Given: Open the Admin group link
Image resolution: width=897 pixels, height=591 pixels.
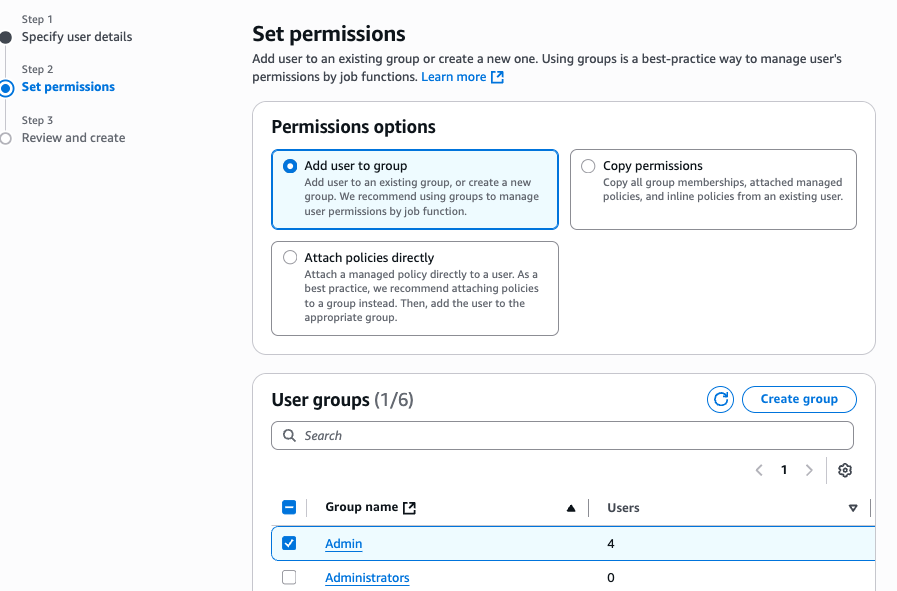Looking at the screenshot, I should pos(343,543).
